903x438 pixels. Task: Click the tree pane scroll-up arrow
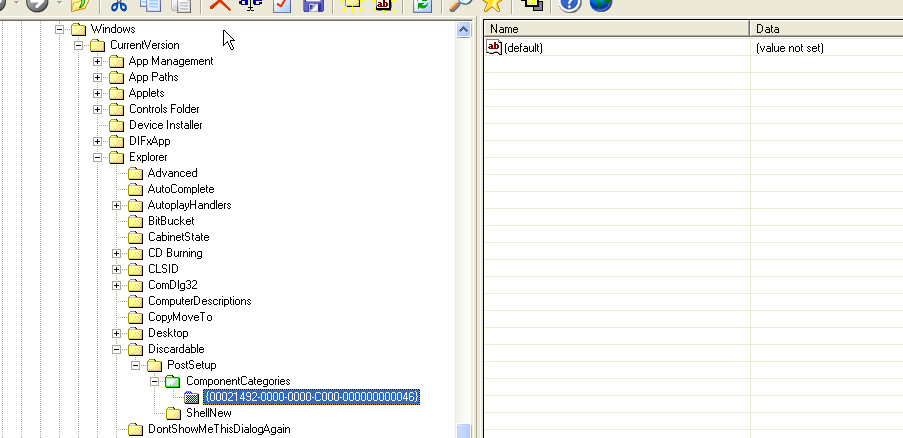[x=463, y=30]
